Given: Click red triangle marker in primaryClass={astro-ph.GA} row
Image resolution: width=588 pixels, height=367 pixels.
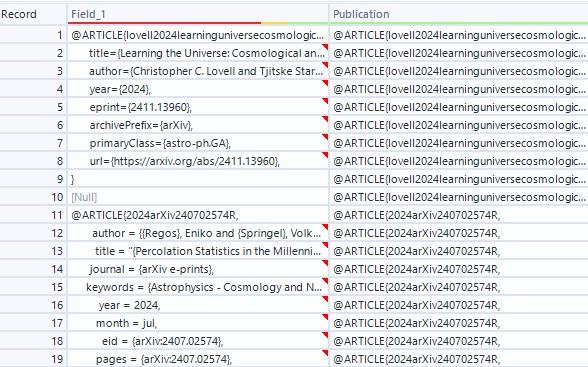Looking at the screenshot, I should 325,137.
